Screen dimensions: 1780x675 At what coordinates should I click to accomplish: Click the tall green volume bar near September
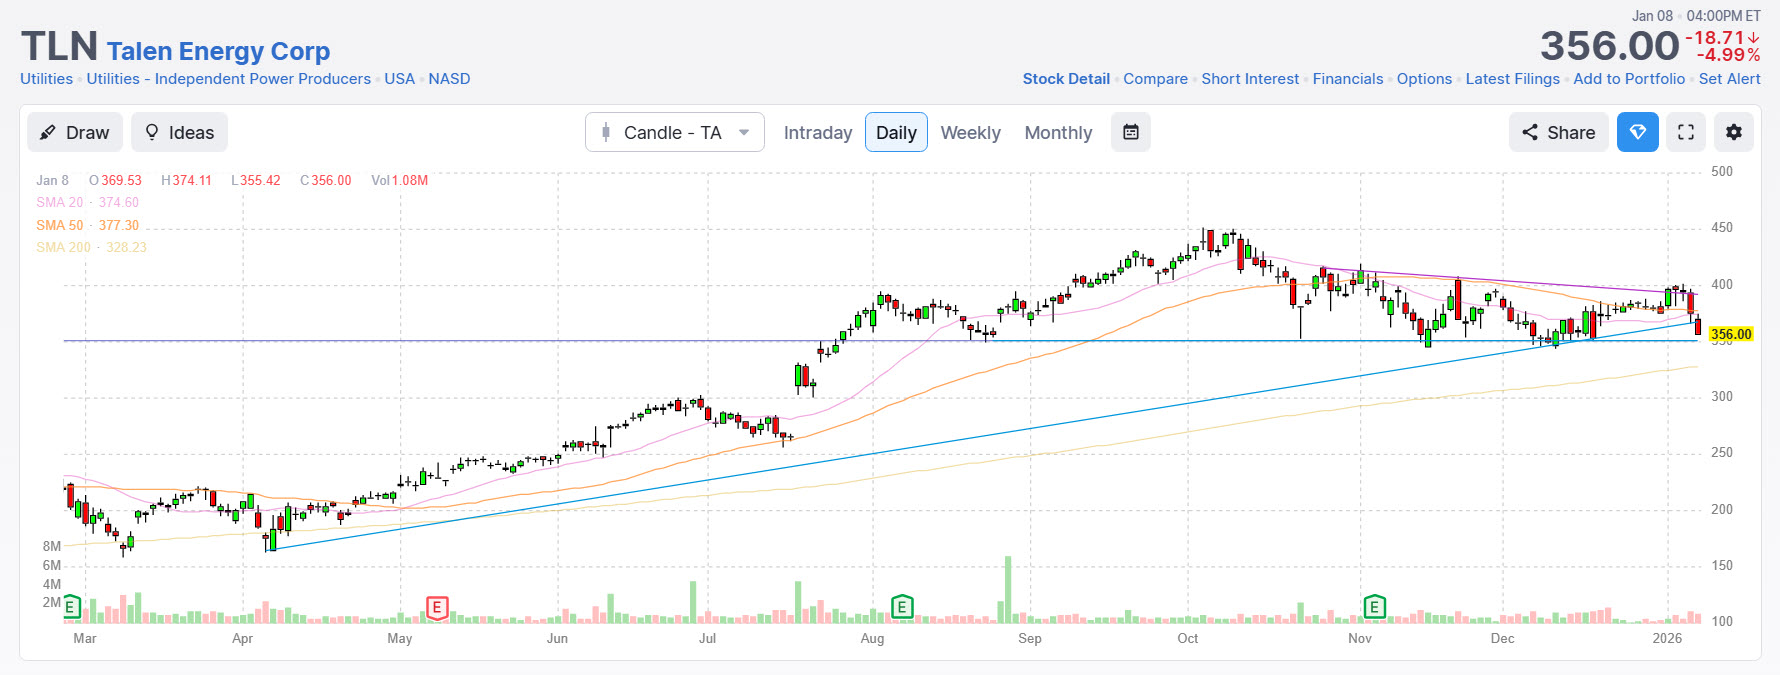click(x=1007, y=590)
